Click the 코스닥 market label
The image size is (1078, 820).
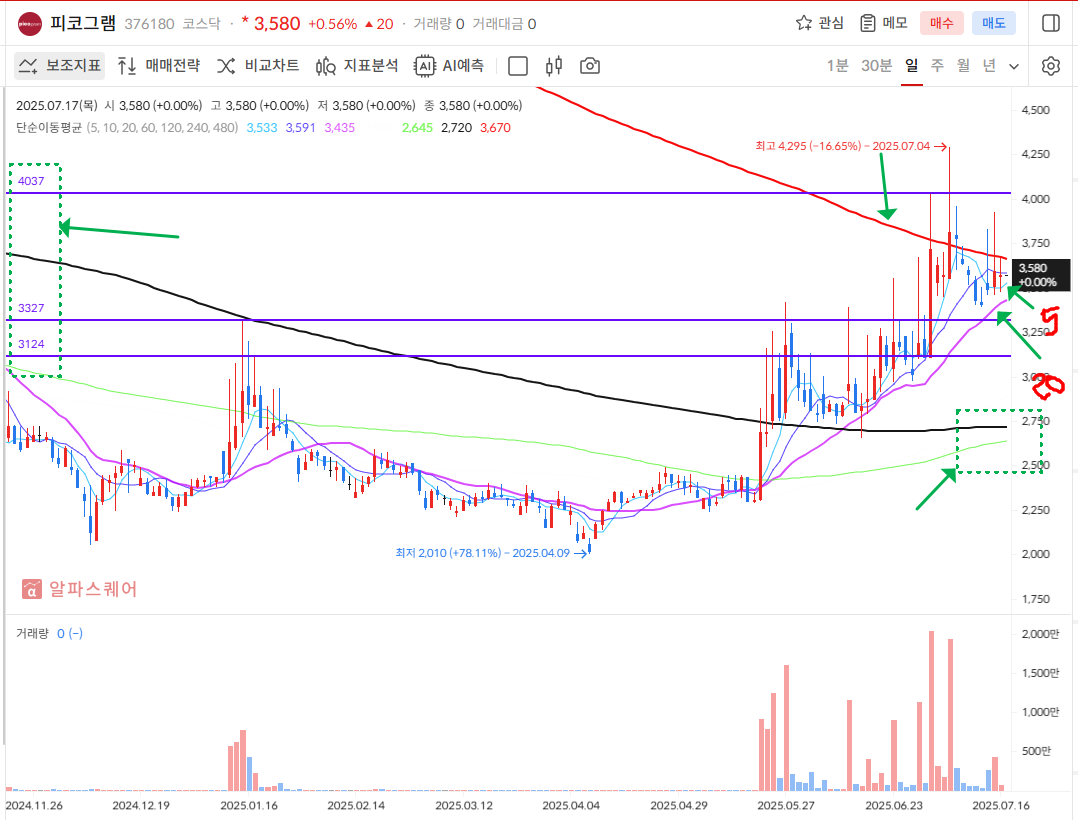tap(201, 24)
